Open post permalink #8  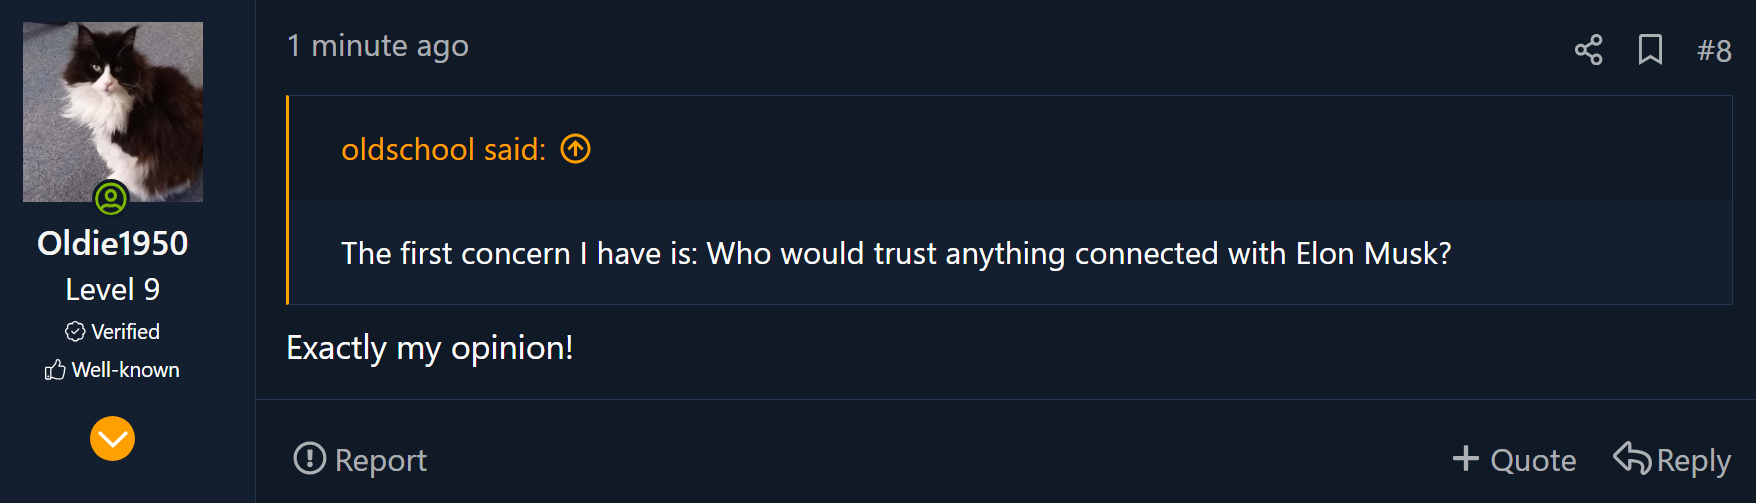pos(1714,50)
